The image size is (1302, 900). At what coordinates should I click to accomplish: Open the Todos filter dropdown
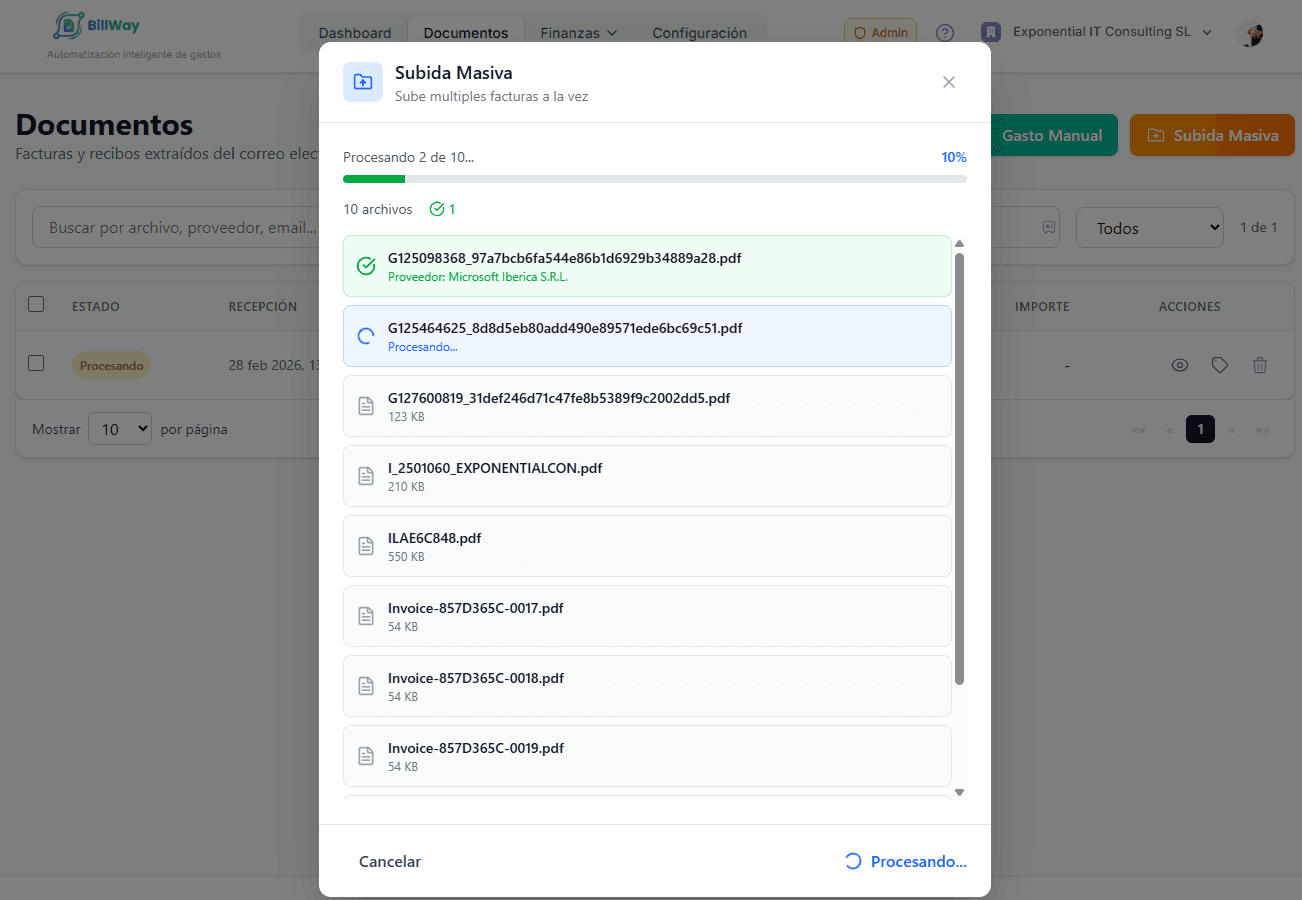click(x=1149, y=228)
